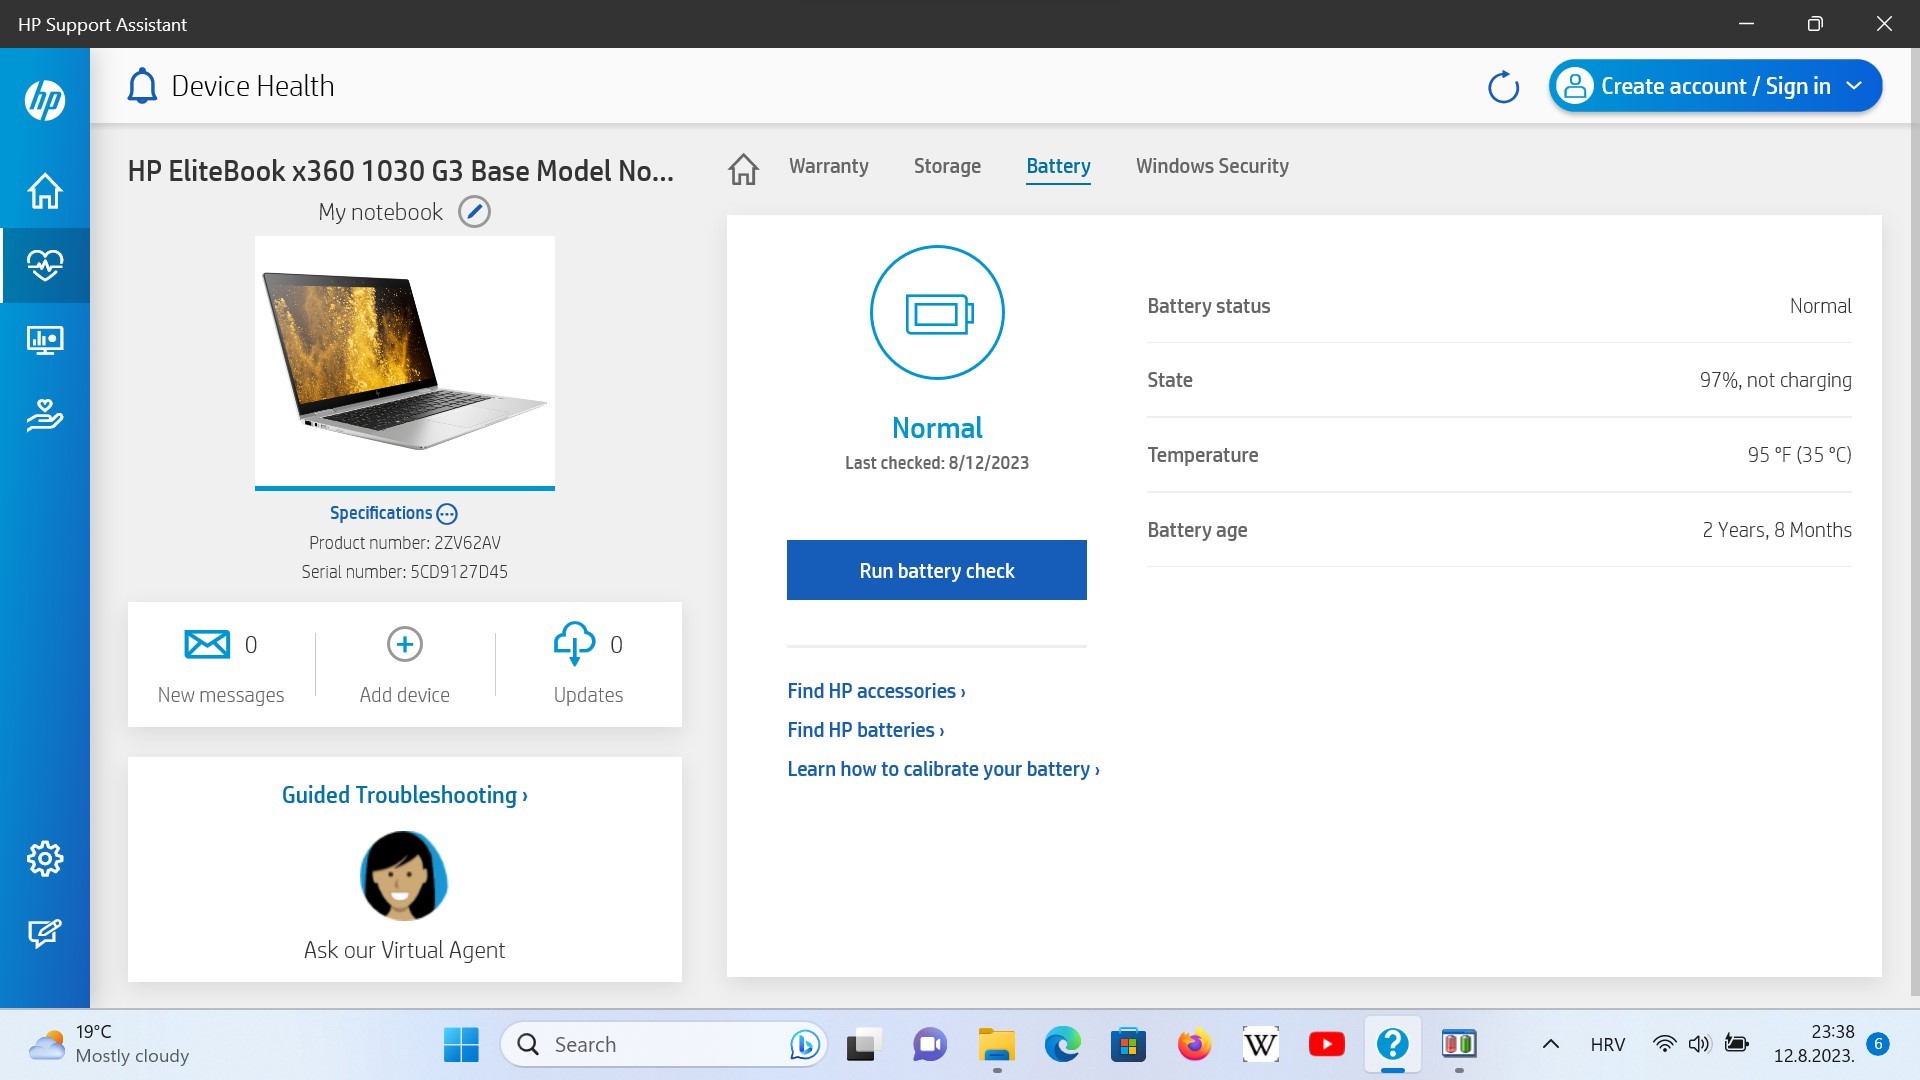
Task: Click the Specifications link text
Action: 381,513
